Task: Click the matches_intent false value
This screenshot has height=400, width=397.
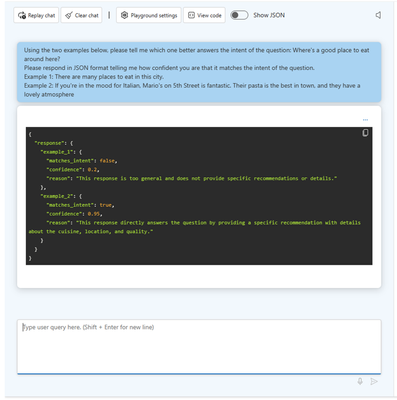Action: coord(107,161)
